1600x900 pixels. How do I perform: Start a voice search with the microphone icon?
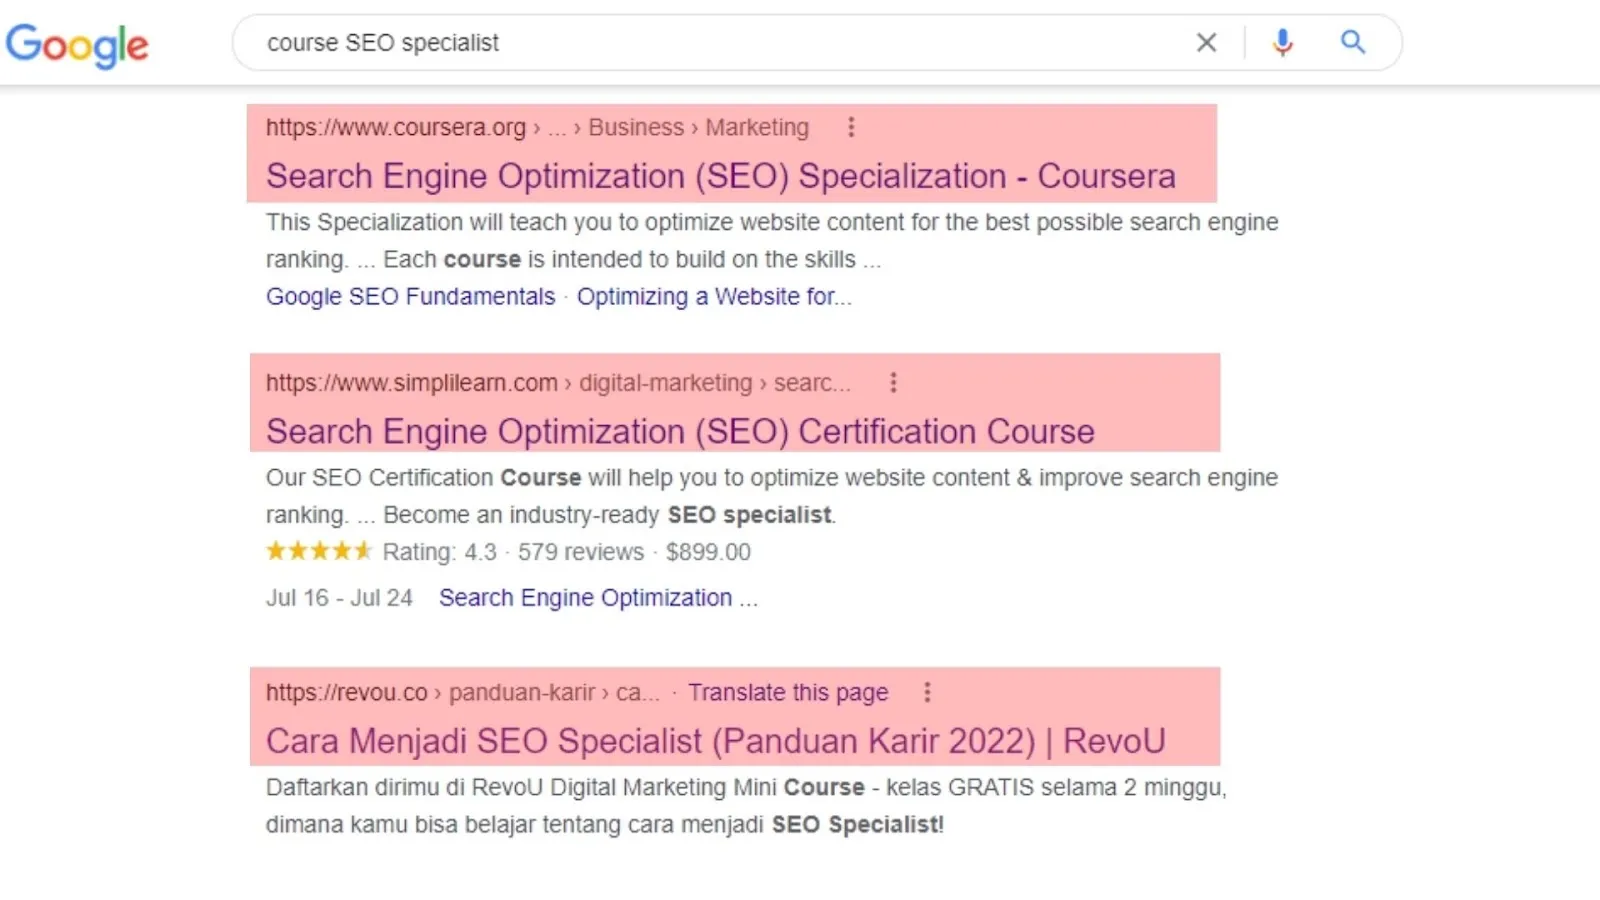[x=1281, y=42]
